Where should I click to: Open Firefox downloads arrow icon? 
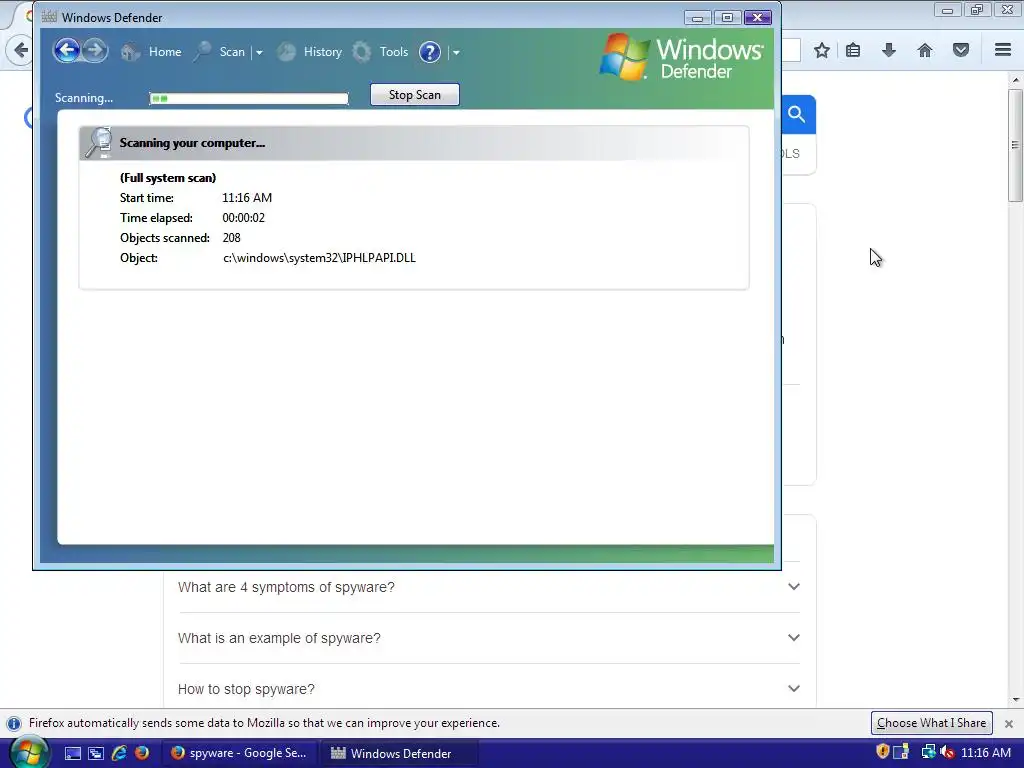(889, 50)
